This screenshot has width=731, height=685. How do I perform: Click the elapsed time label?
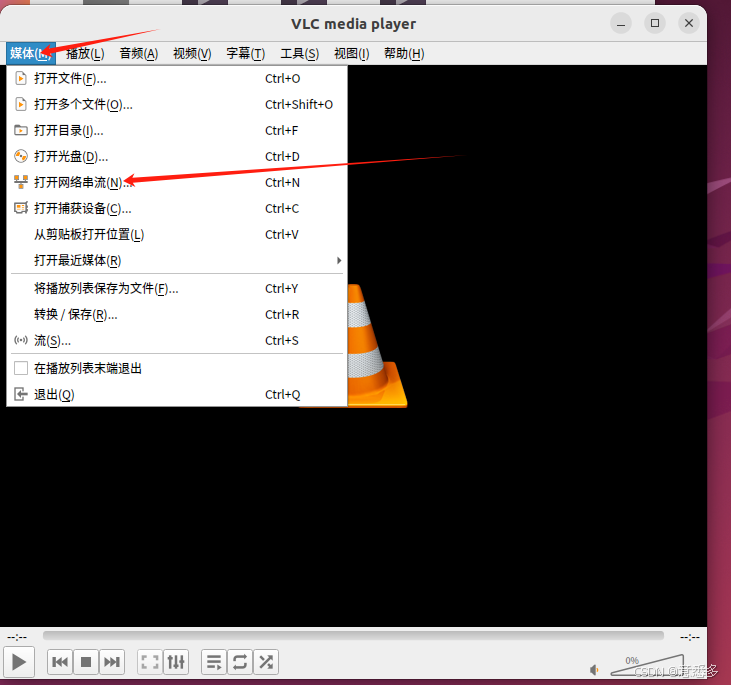click(17, 637)
